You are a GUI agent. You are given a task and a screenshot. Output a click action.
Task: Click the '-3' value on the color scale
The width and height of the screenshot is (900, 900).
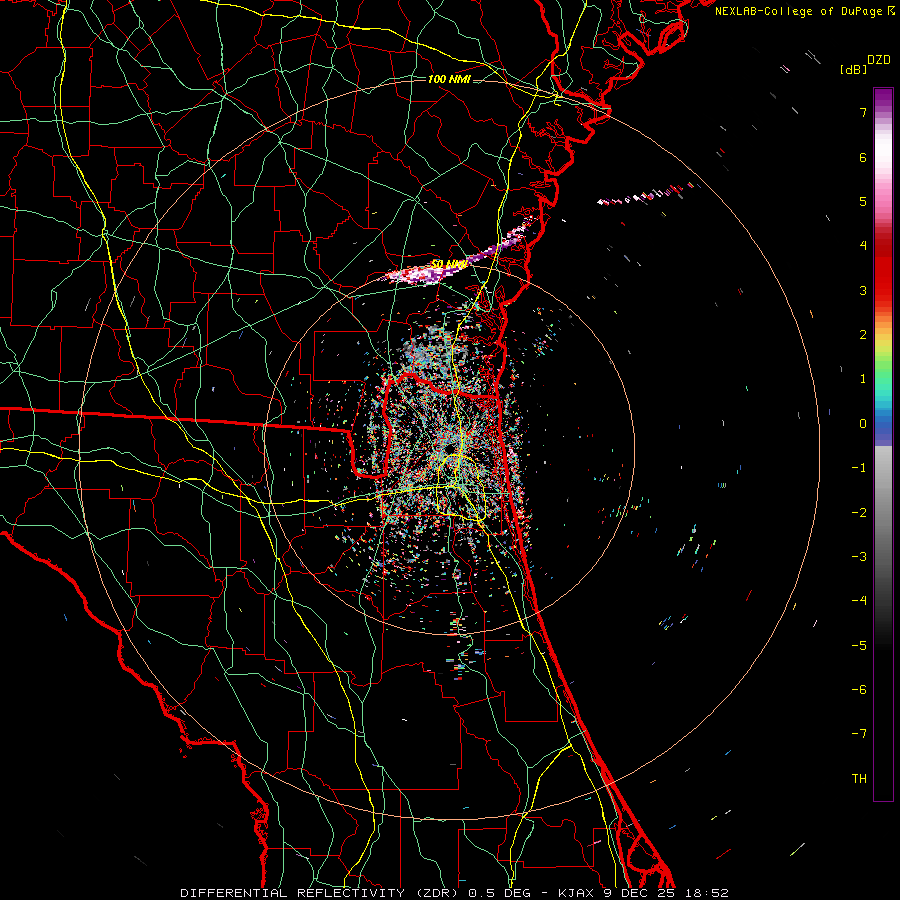pyautogui.click(x=859, y=557)
